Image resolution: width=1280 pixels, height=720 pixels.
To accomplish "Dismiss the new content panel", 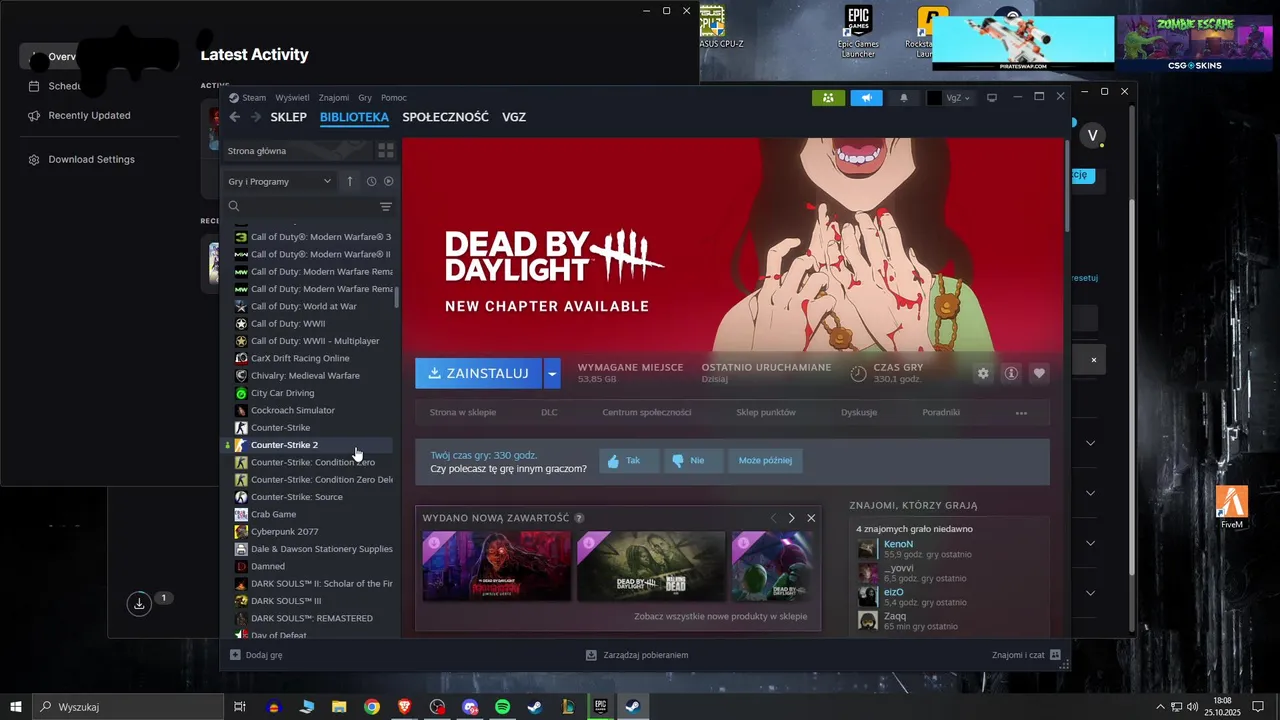I will (x=811, y=518).
